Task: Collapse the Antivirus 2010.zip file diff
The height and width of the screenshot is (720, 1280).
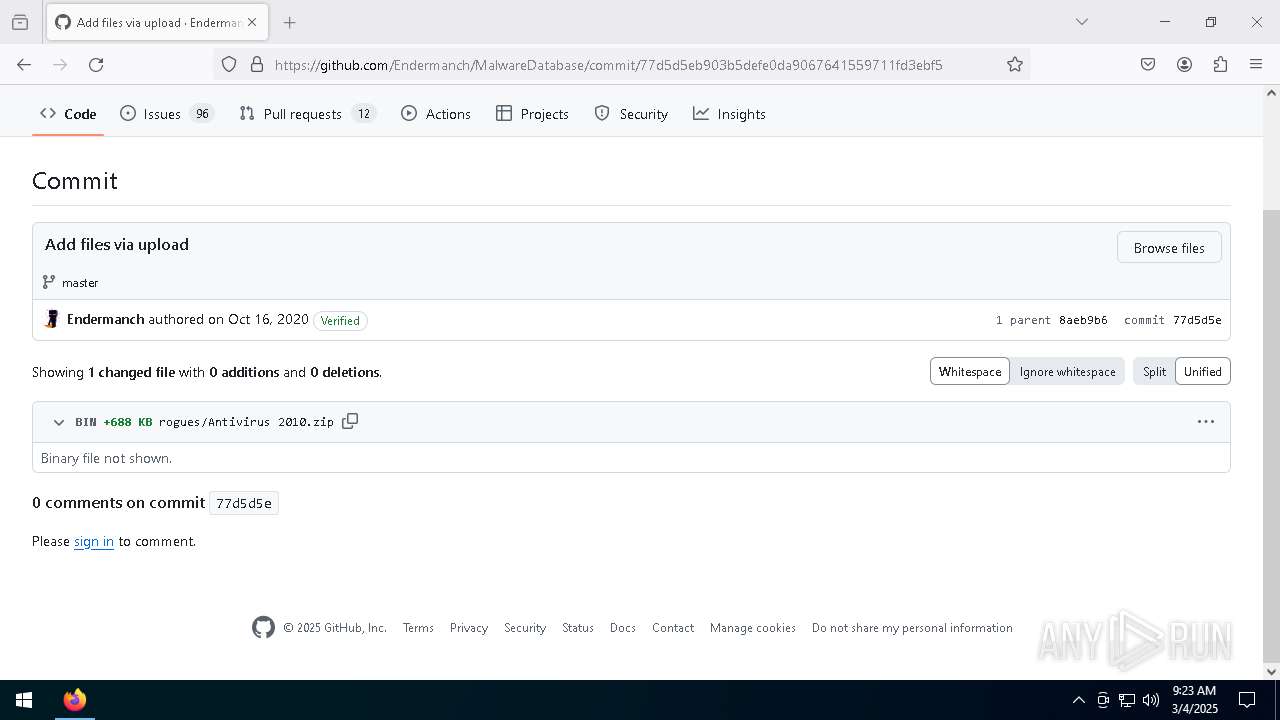Action: coord(59,422)
